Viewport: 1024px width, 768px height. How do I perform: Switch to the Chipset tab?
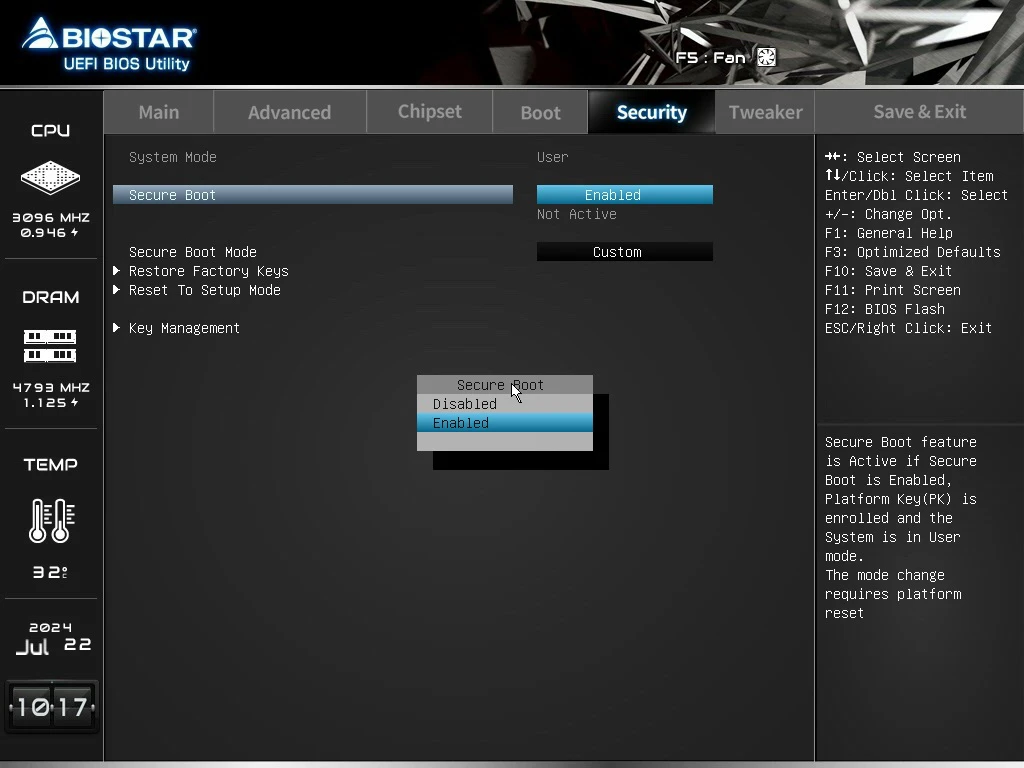429,112
